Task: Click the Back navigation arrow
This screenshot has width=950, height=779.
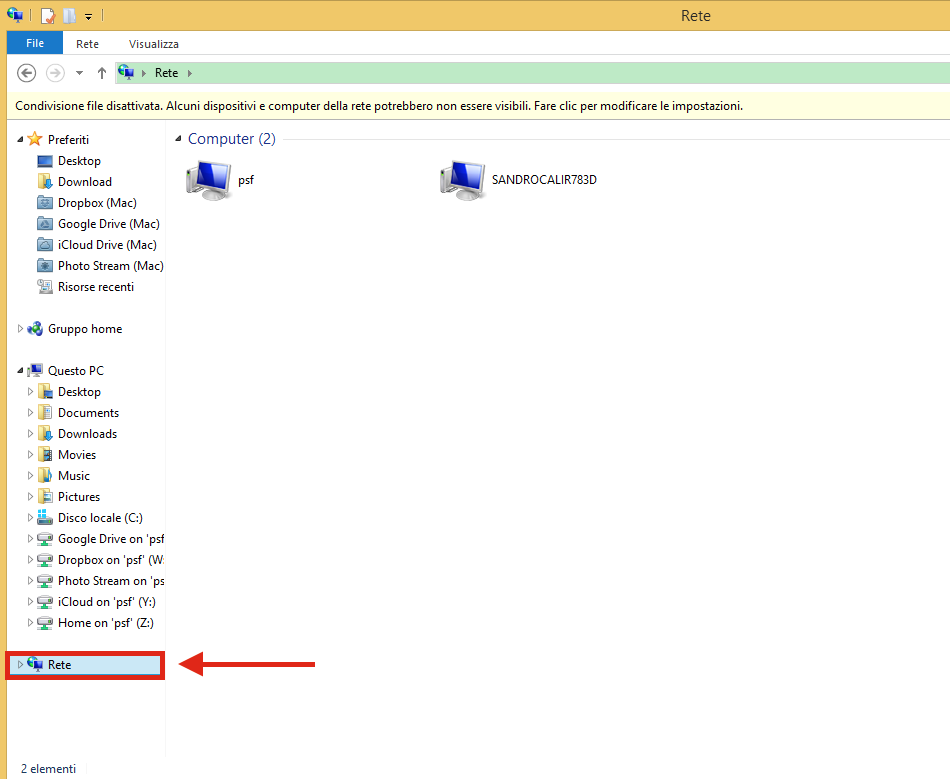Action: click(x=26, y=73)
